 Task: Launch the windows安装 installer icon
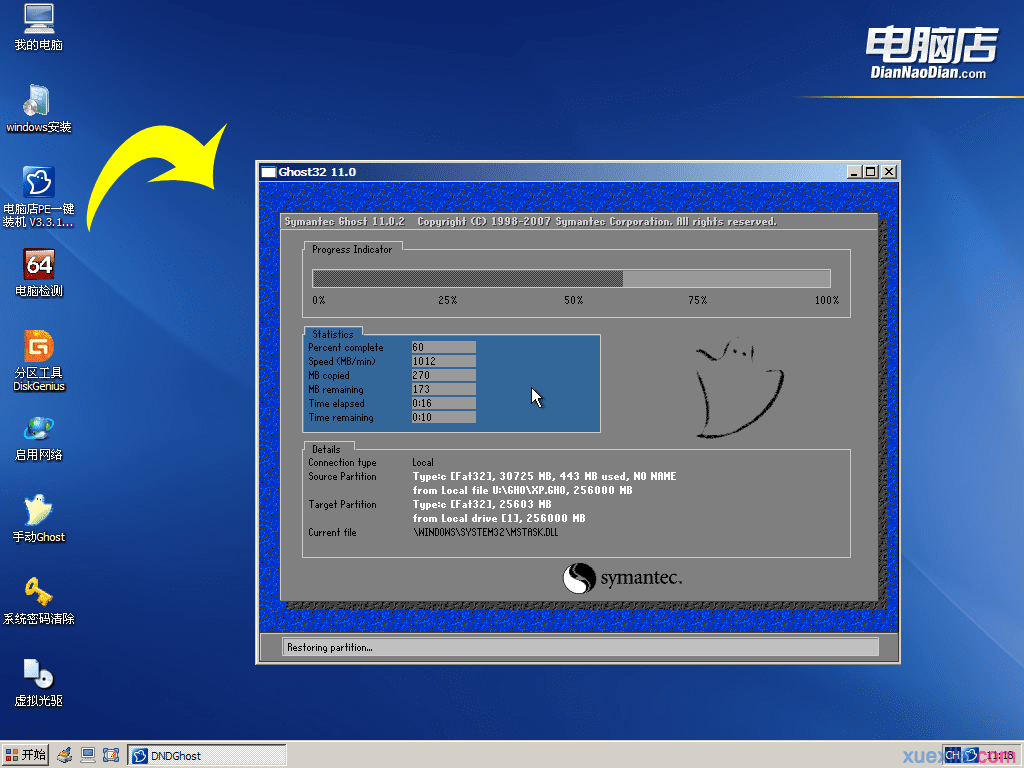pyautogui.click(x=37, y=108)
